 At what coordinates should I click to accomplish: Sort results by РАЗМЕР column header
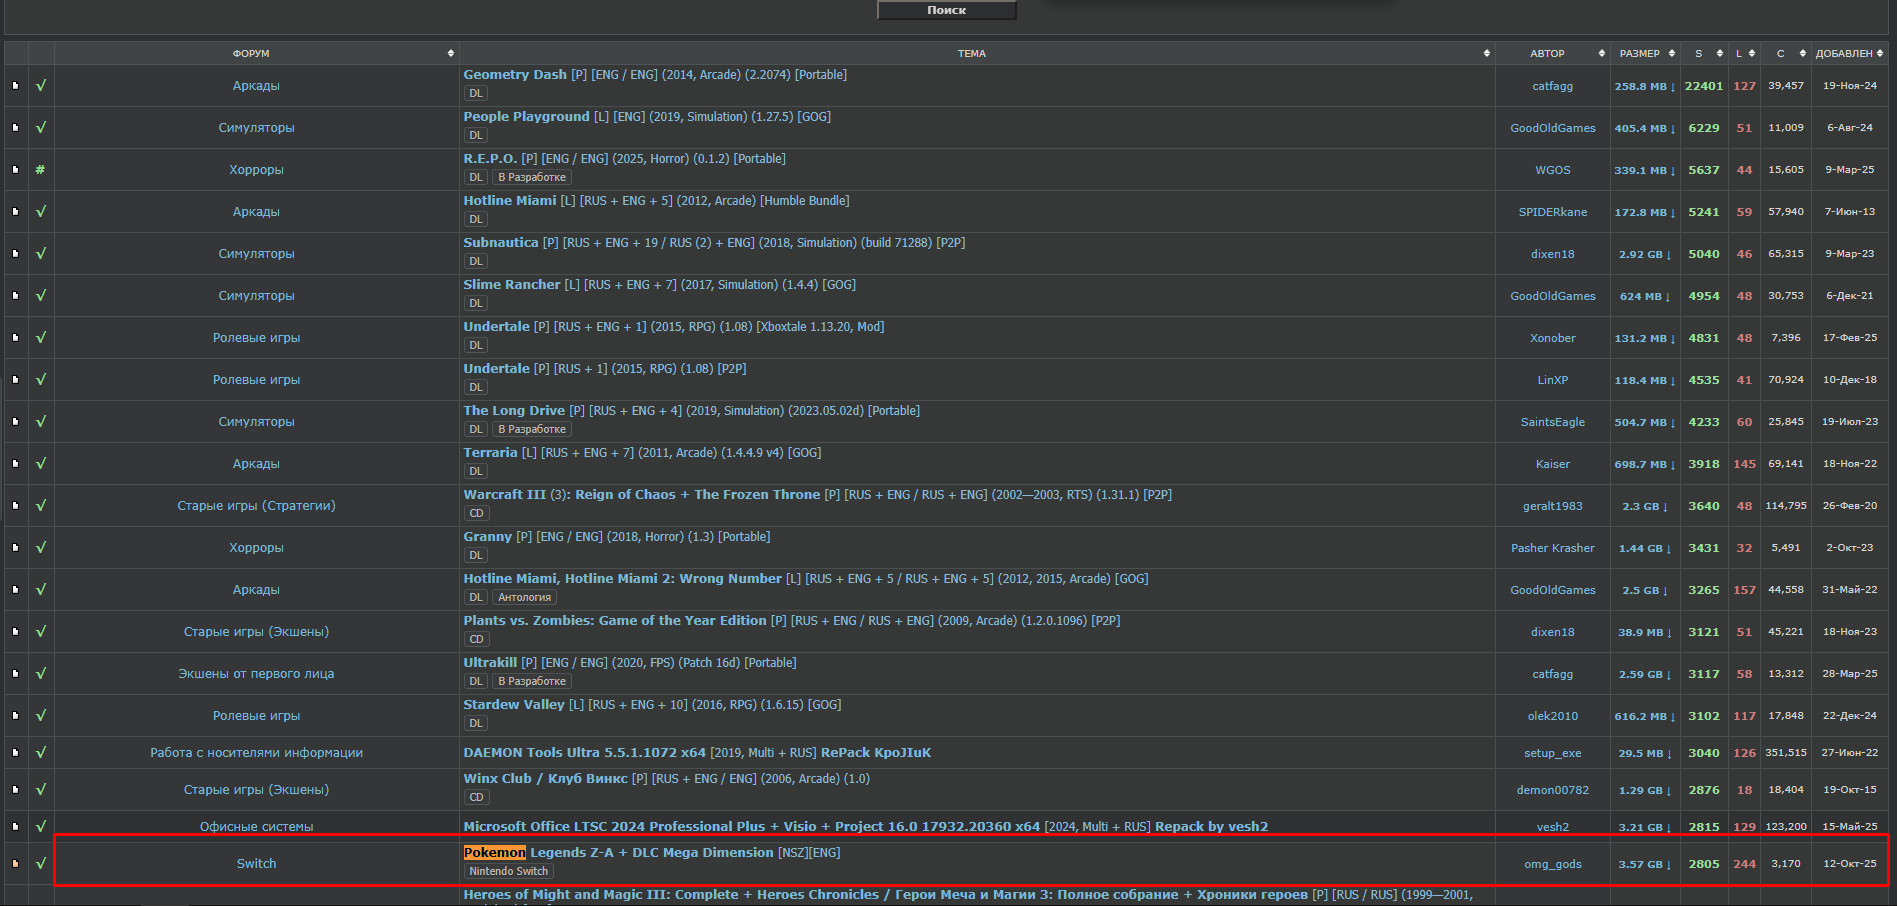click(1645, 53)
